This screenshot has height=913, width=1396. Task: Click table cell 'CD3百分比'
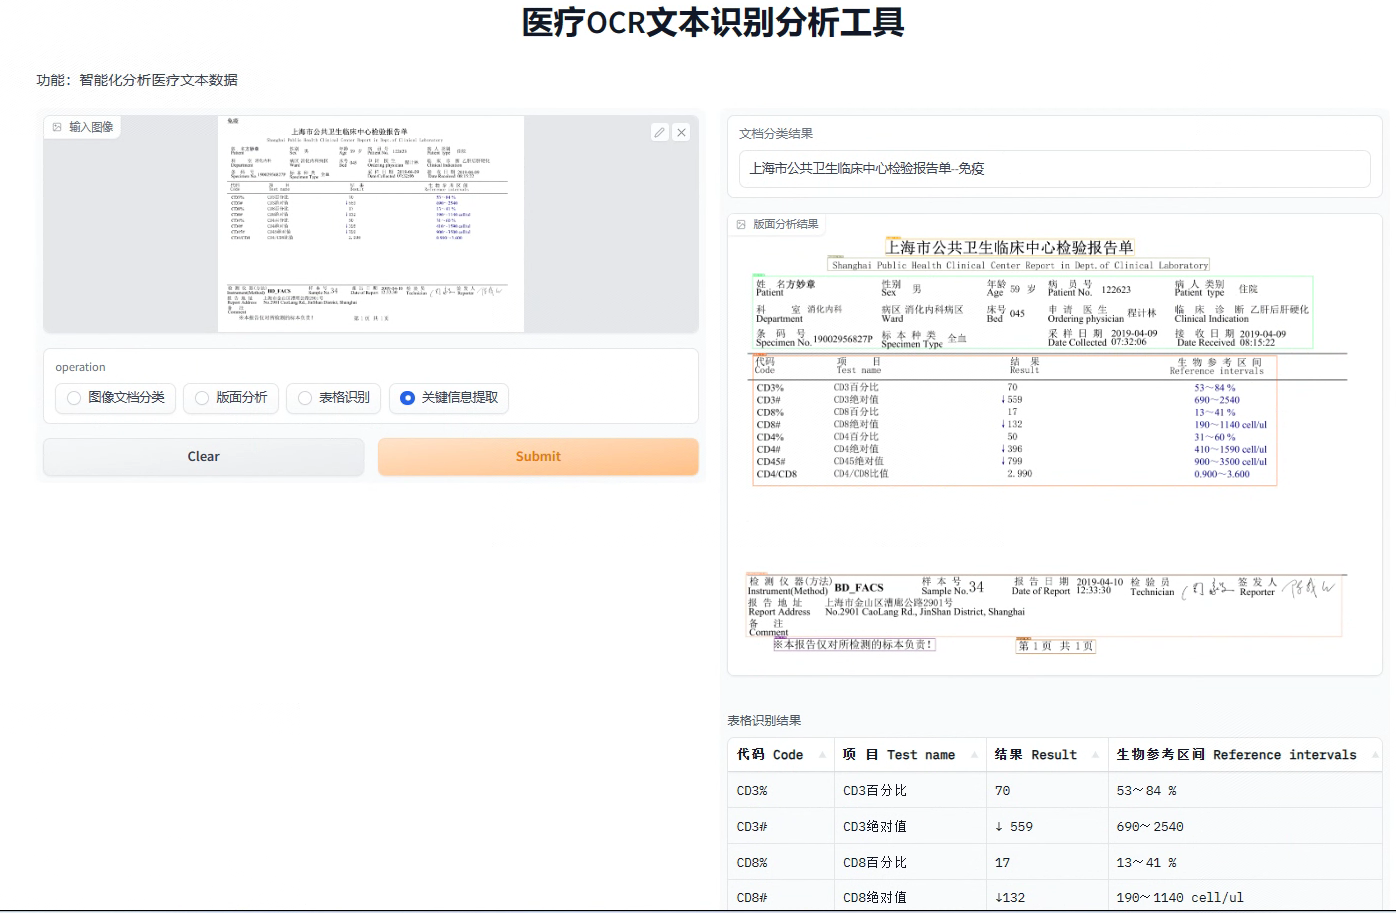pyautogui.click(x=911, y=791)
